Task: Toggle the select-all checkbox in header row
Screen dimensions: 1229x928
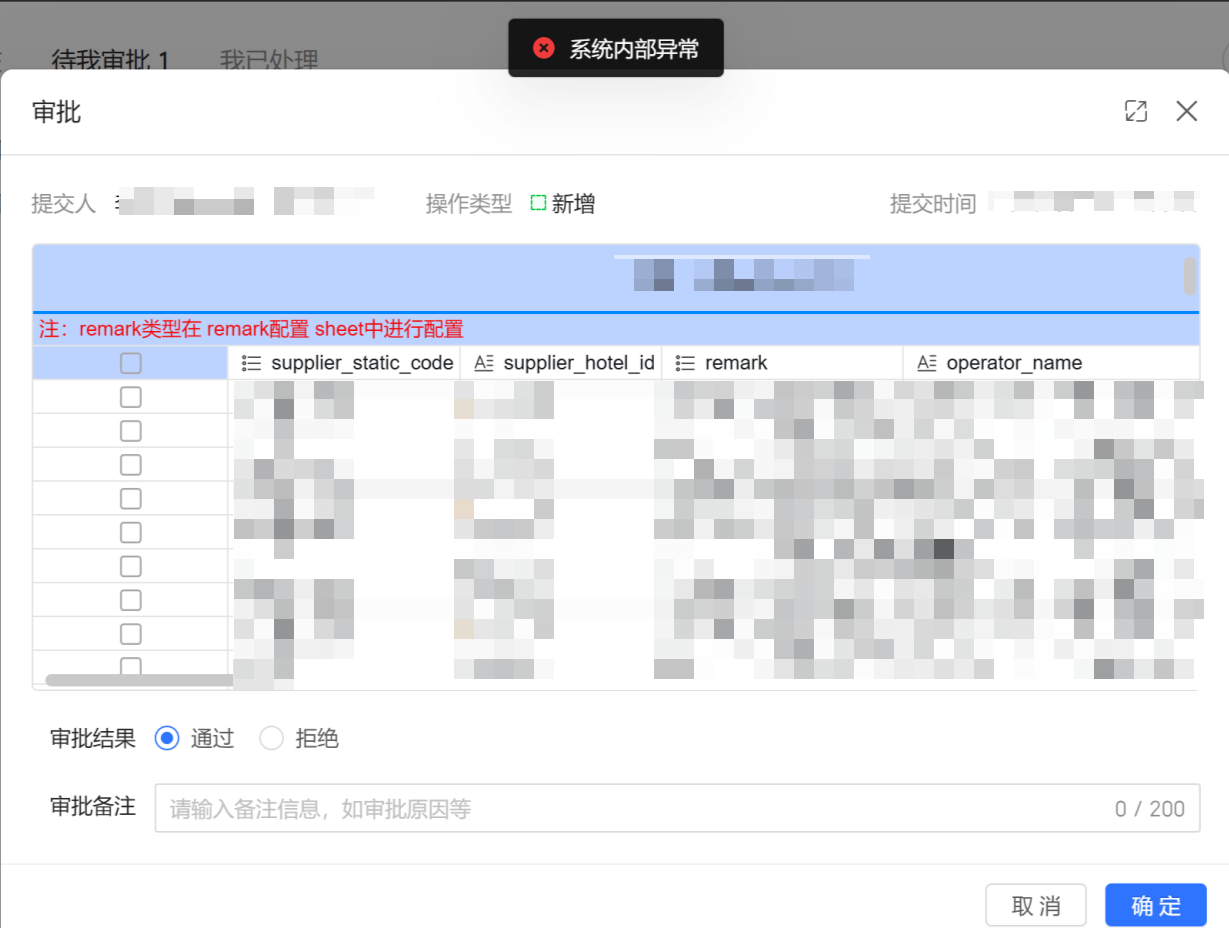Action: click(x=130, y=363)
